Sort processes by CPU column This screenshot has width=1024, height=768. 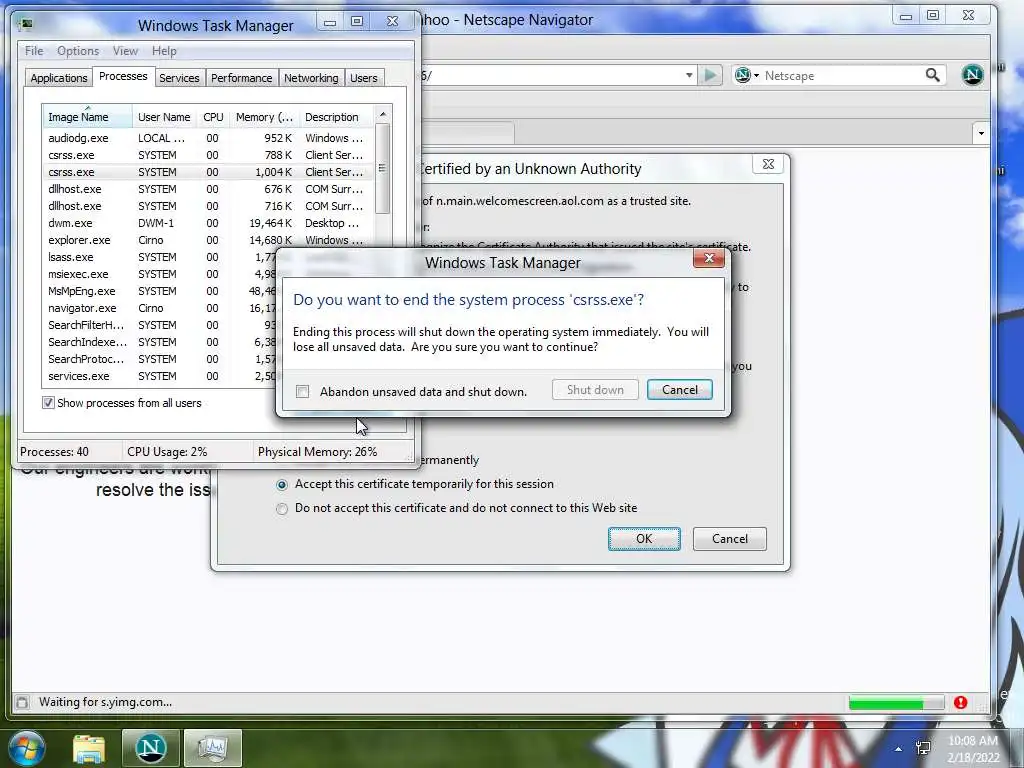(x=213, y=117)
